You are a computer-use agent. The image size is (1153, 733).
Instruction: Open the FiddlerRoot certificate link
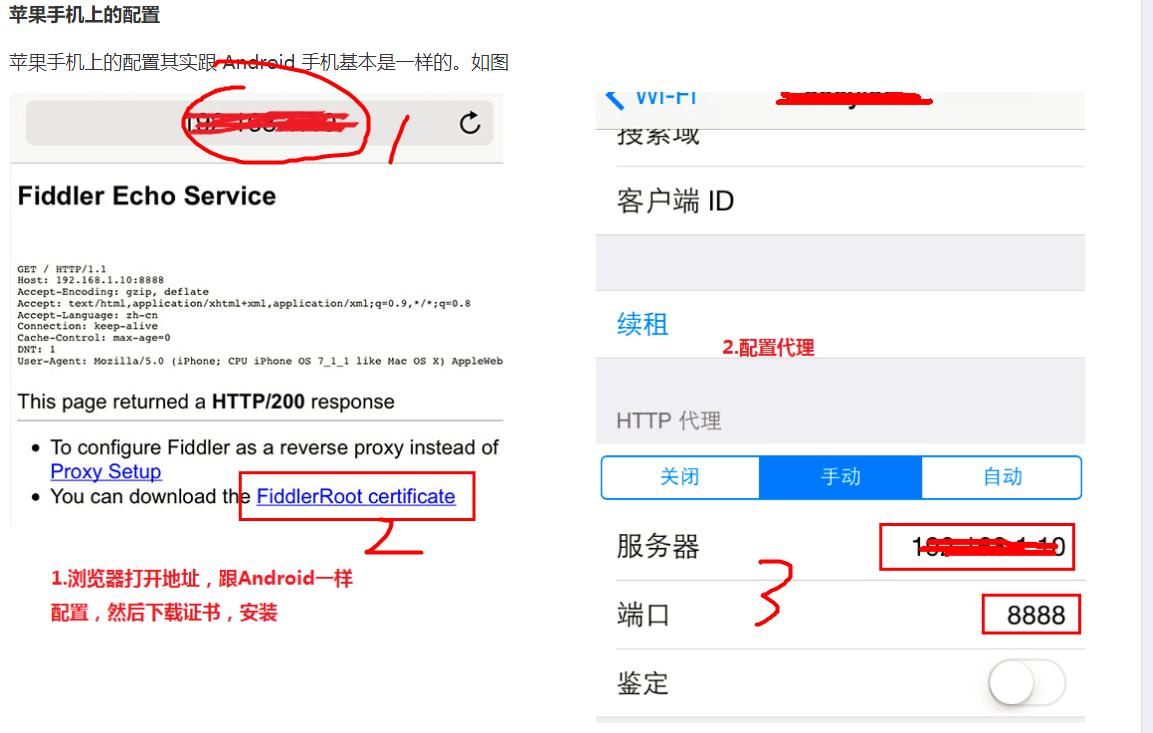(356, 496)
